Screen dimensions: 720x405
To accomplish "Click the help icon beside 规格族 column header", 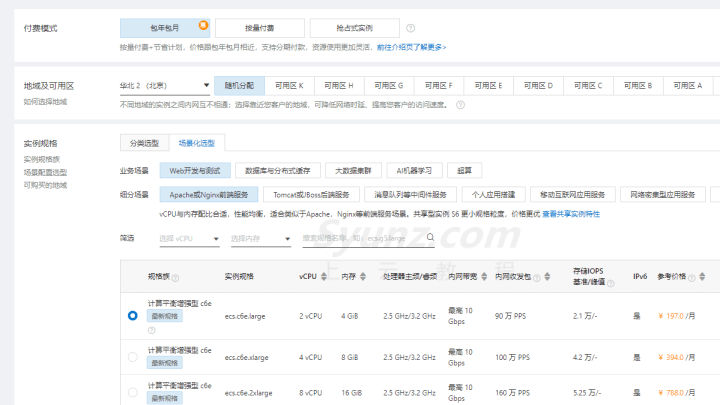I will coord(175,277).
